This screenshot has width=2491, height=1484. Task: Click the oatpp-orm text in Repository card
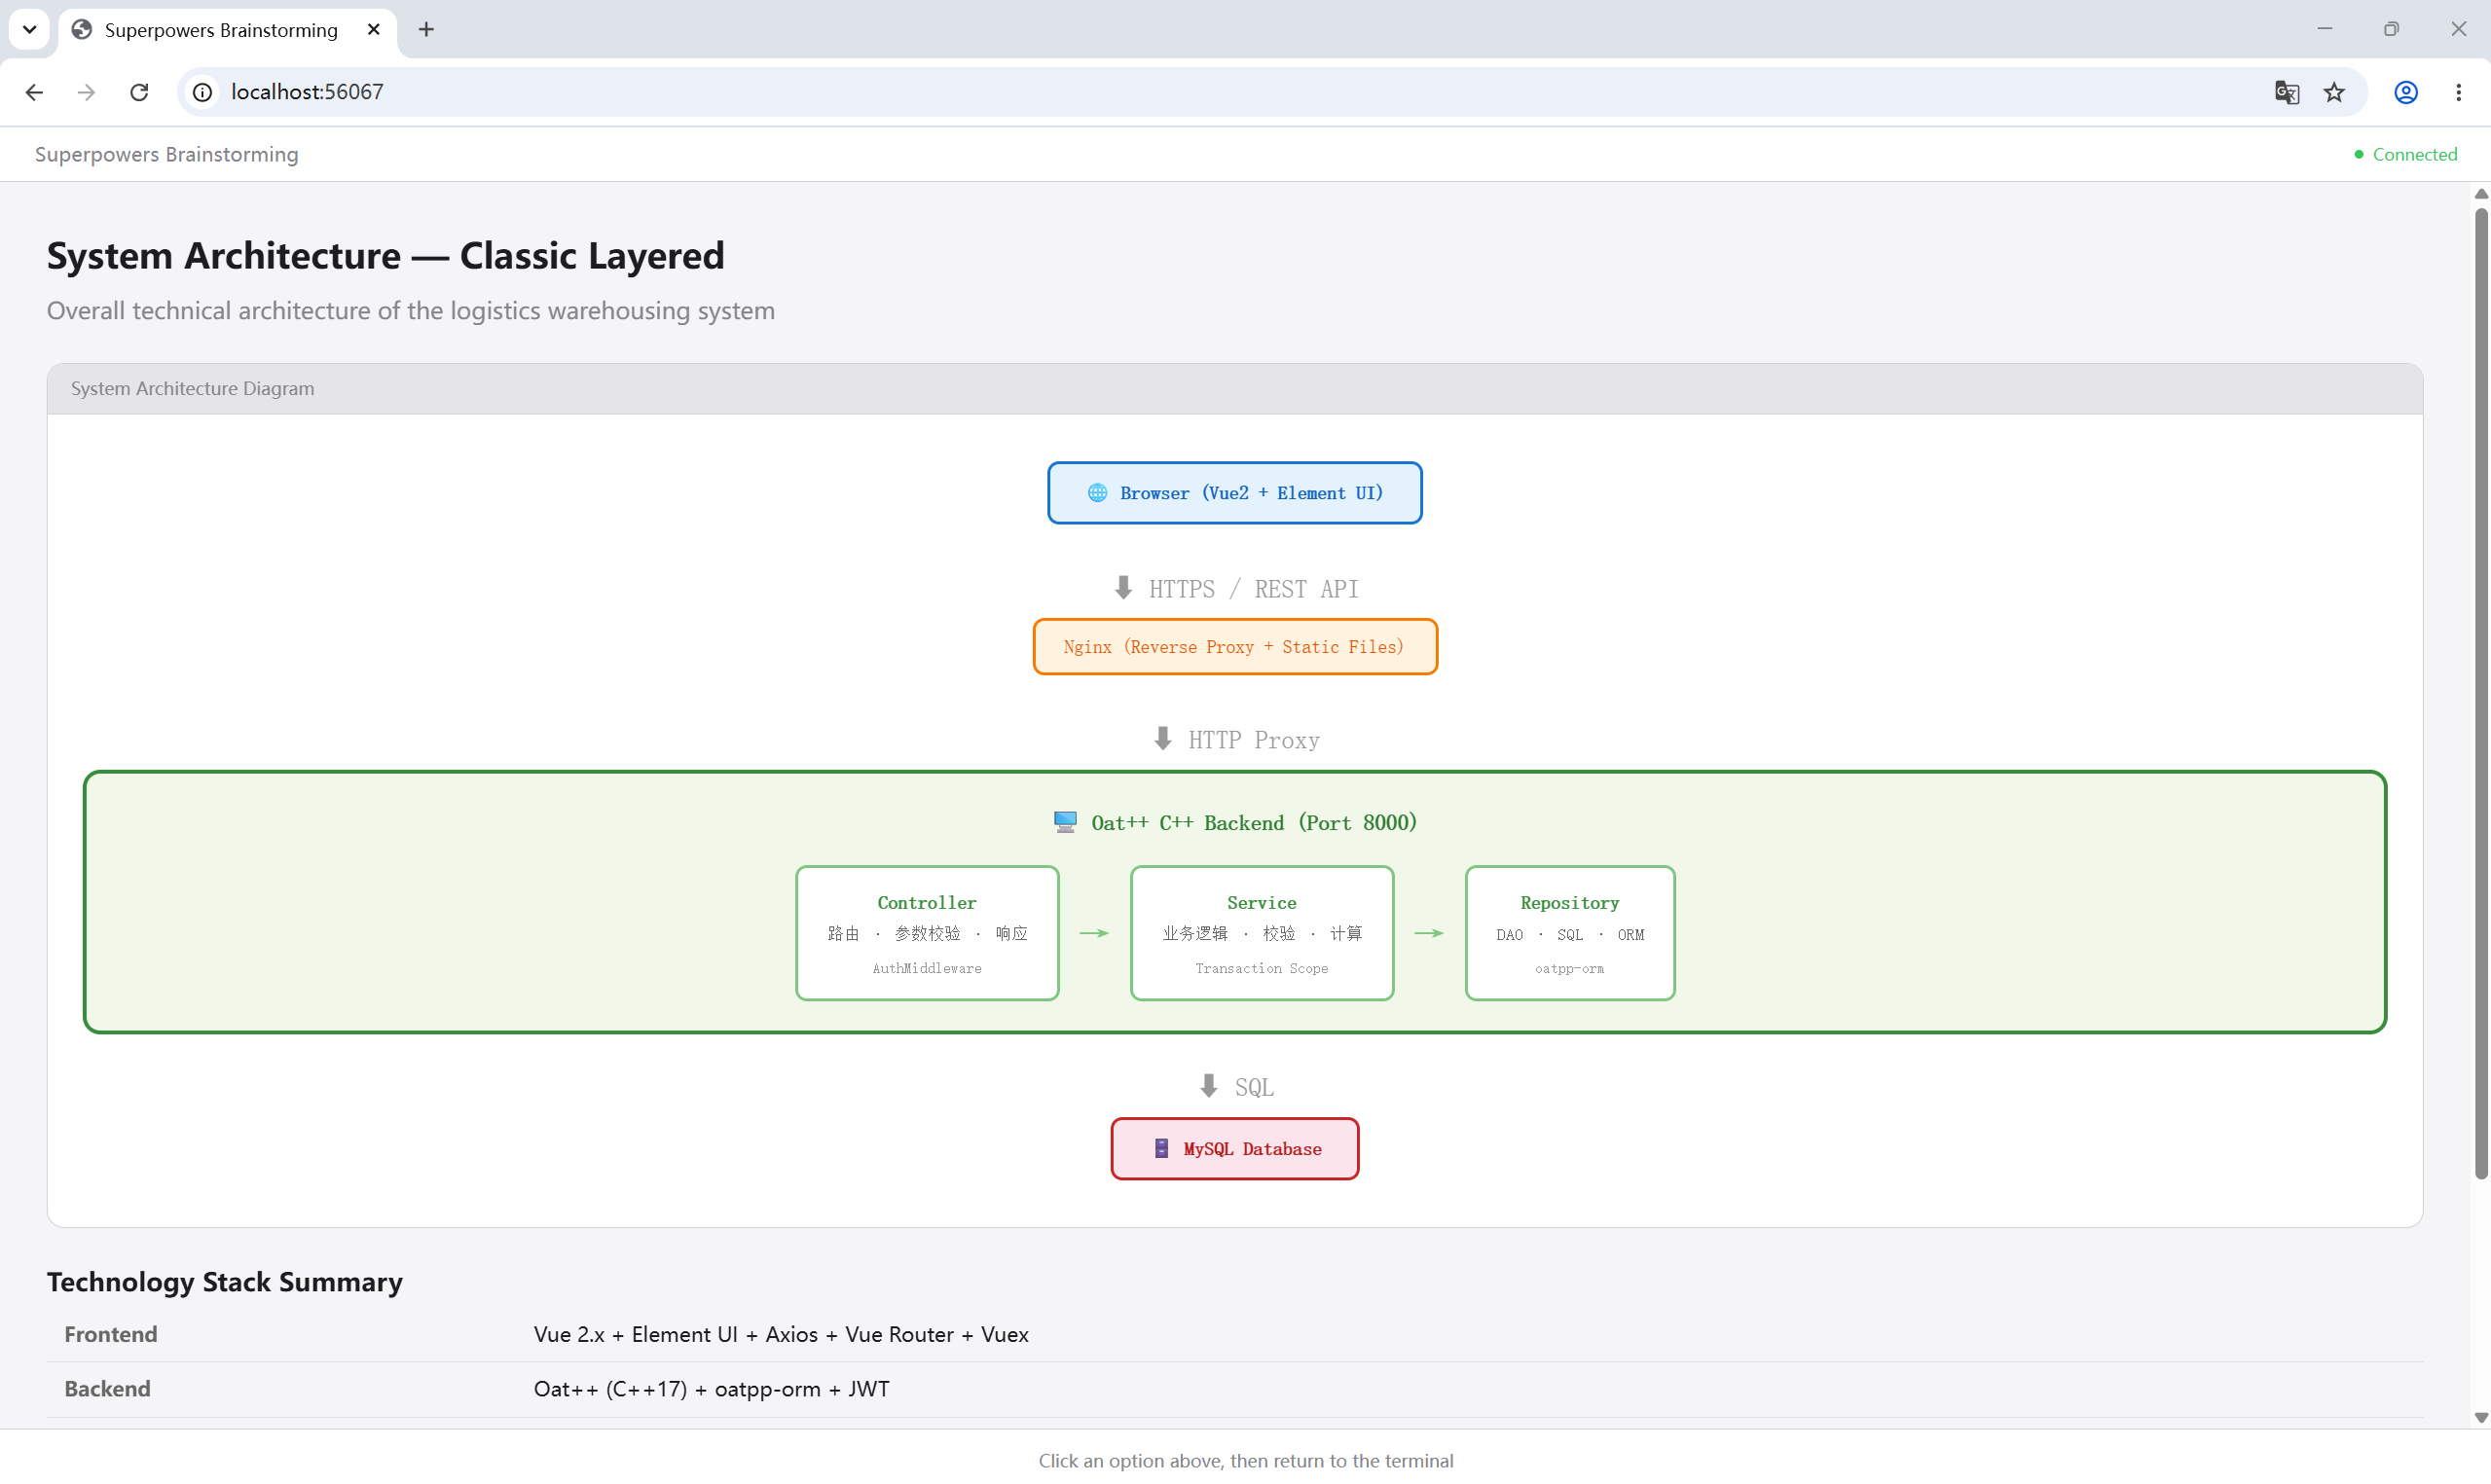(1570, 969)
